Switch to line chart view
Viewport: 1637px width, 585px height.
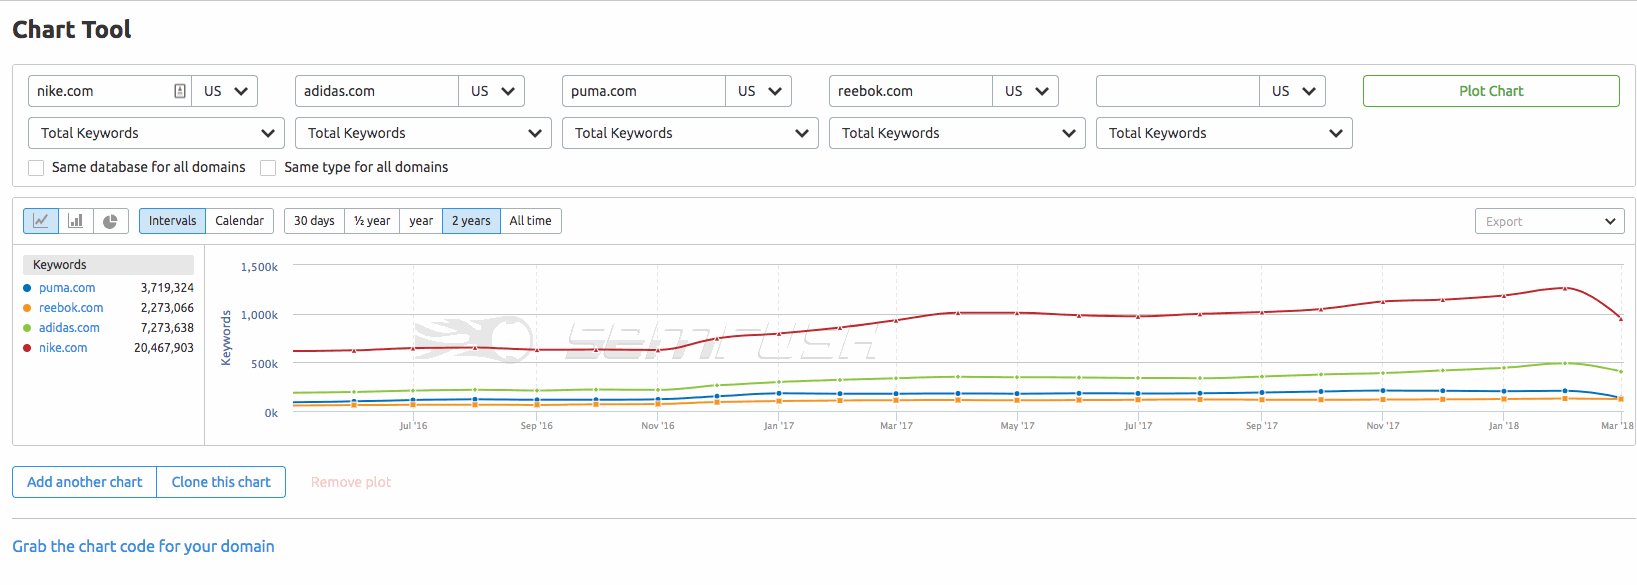[x=41, y=221]
